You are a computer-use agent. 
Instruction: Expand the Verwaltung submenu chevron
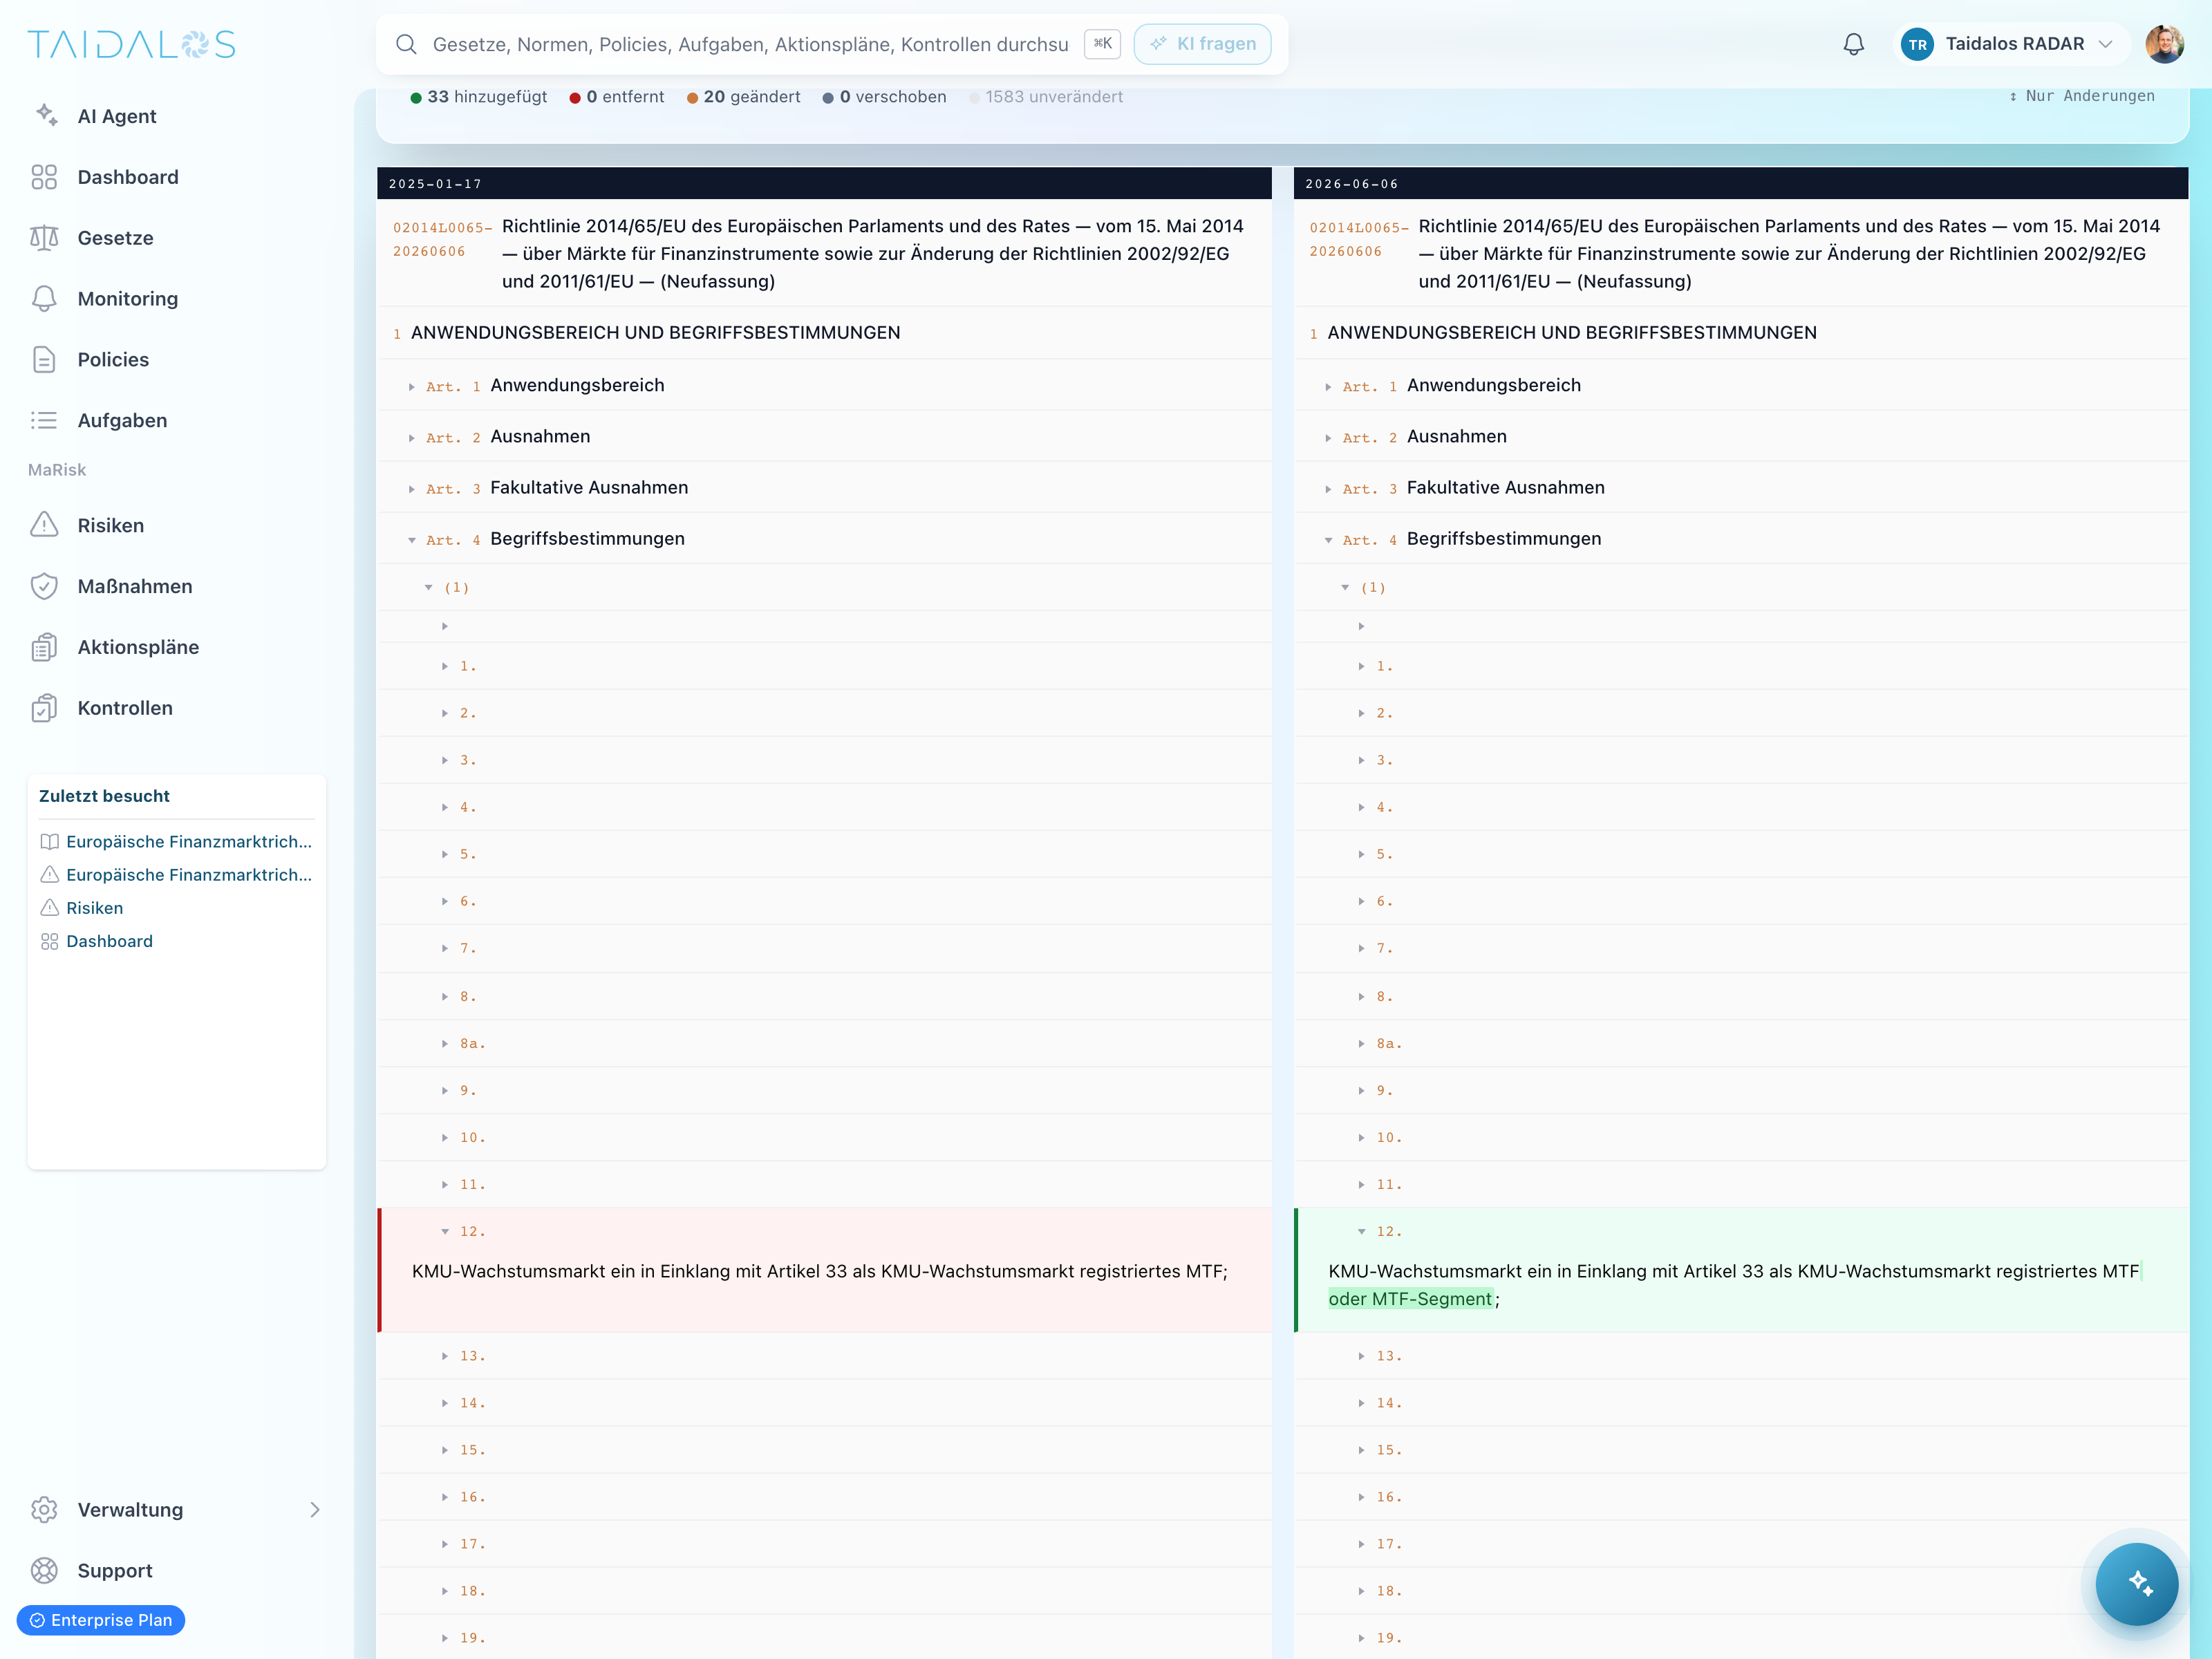tap(315, 1510)
